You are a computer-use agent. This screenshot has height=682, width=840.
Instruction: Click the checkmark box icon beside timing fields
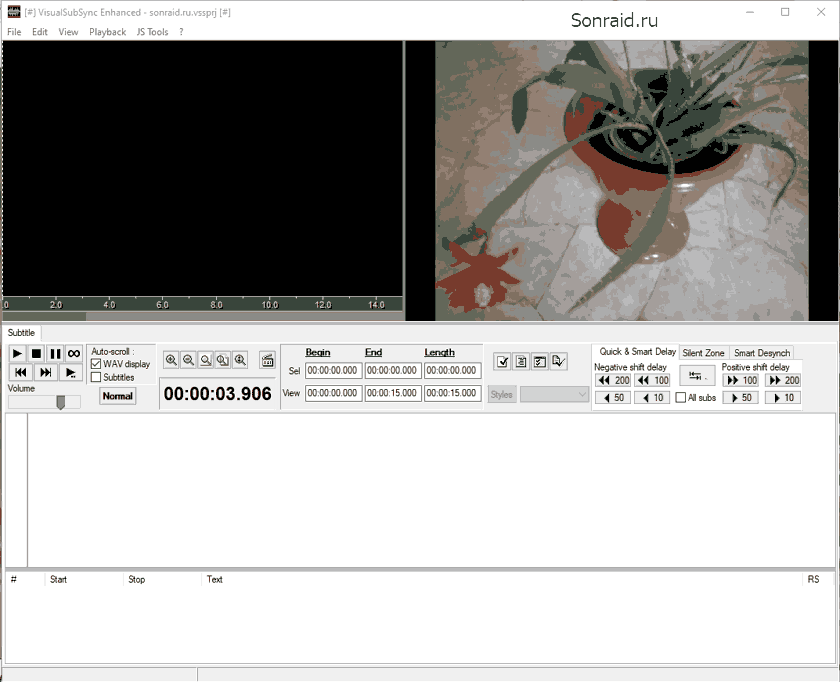pos(502,362)
